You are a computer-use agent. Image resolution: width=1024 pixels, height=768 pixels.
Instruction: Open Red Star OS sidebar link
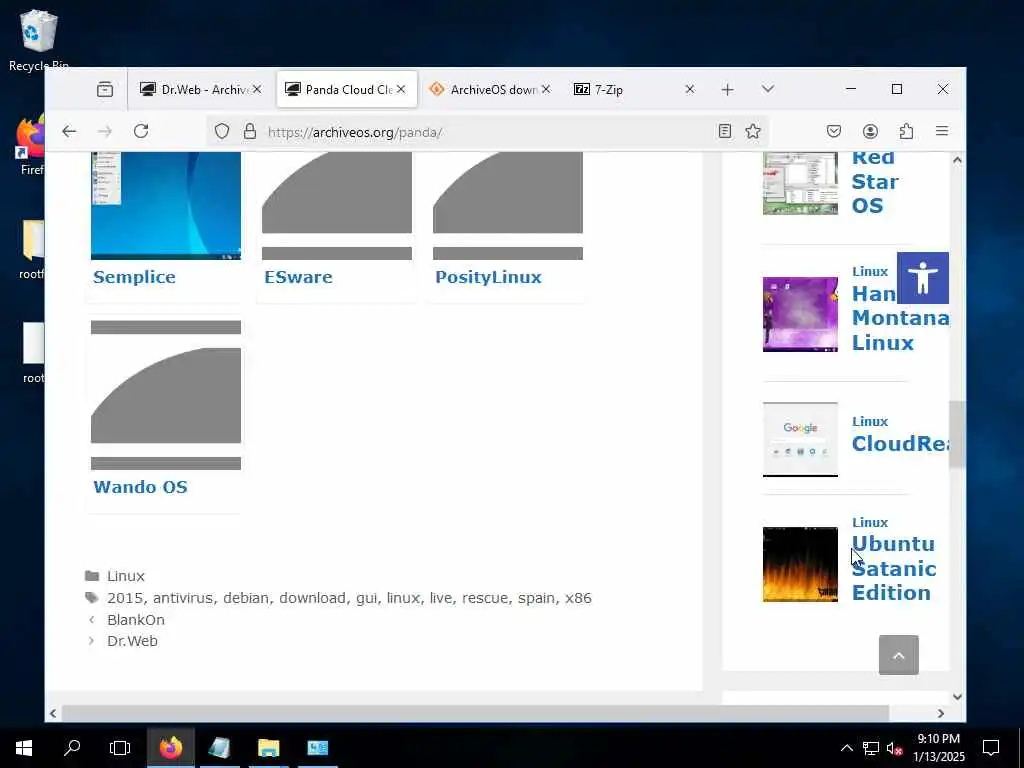(x=875, y=182)
